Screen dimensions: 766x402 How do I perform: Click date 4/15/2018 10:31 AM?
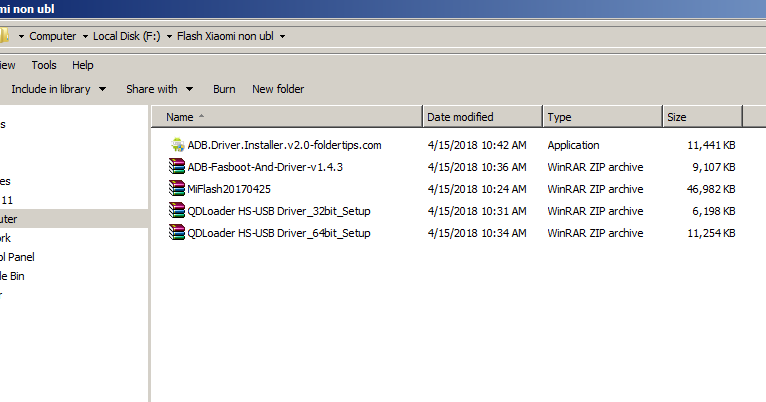(x=477, y=211)
